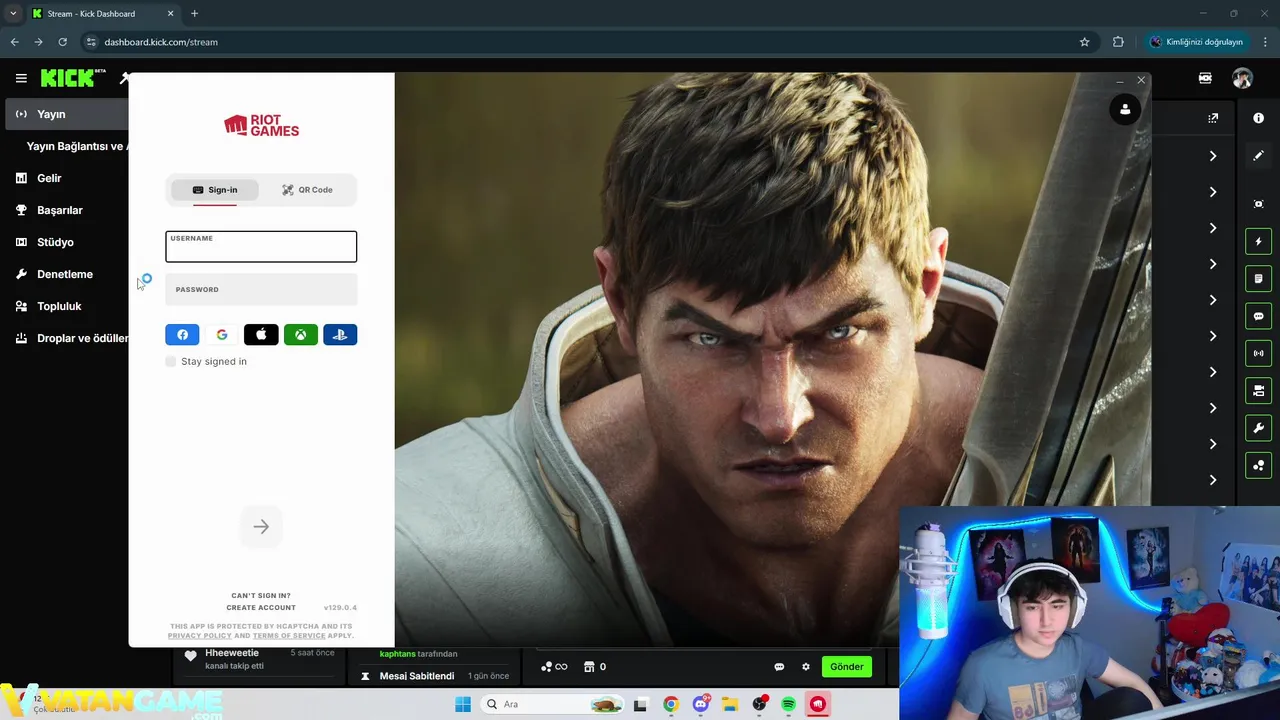
Task: Open Spotify from the taskbar
Action: click(x=788, y=704)
